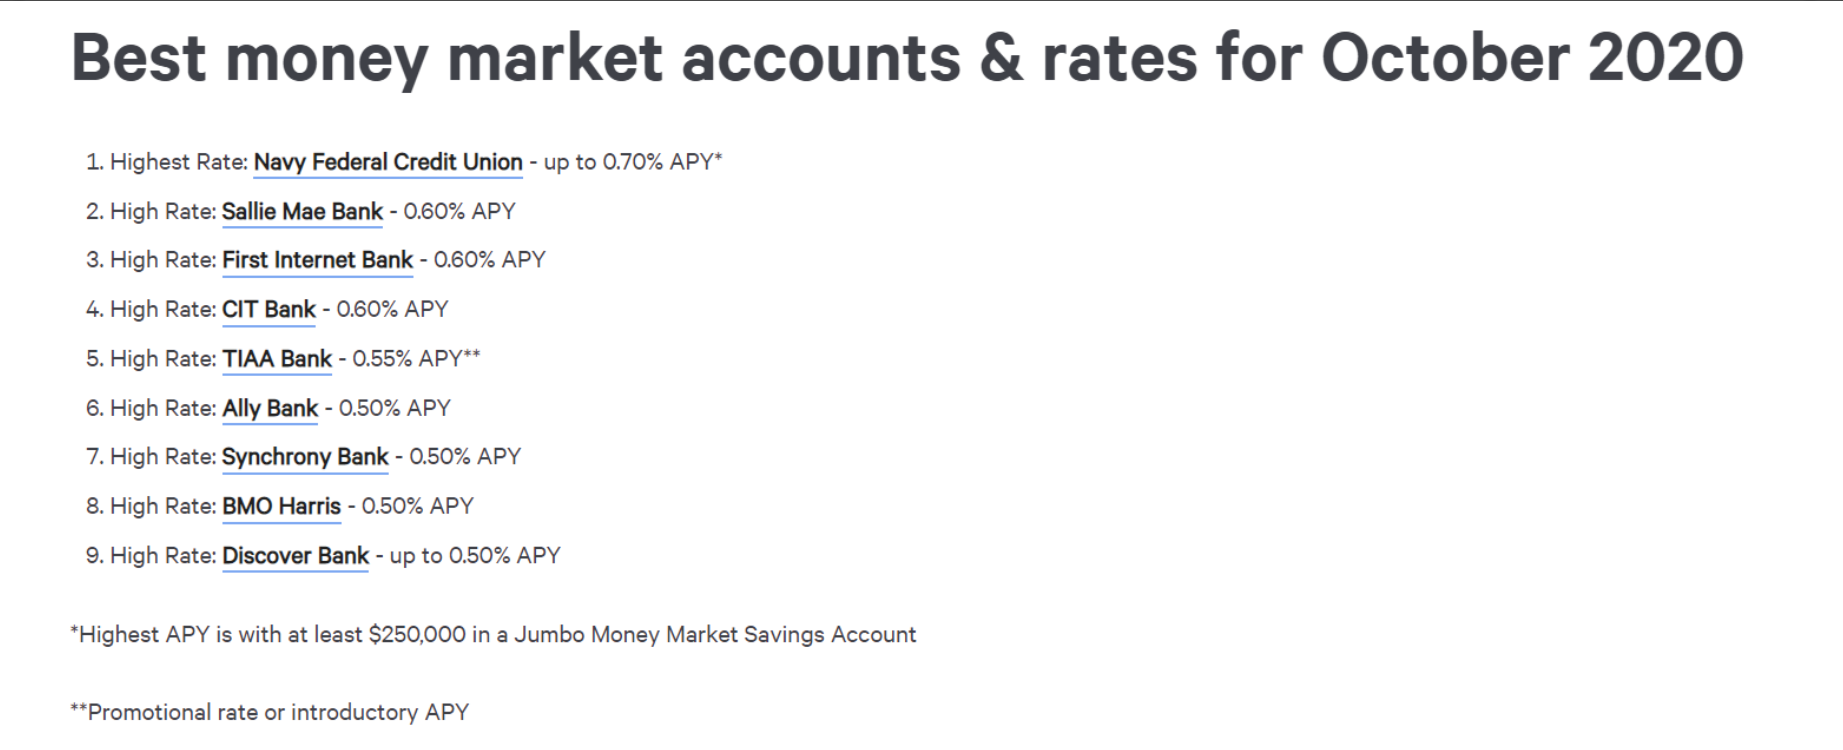The height and width of the screenshot is (750, 1843).
Task: Open the Discover Bank link
Action: click(295, 556)
